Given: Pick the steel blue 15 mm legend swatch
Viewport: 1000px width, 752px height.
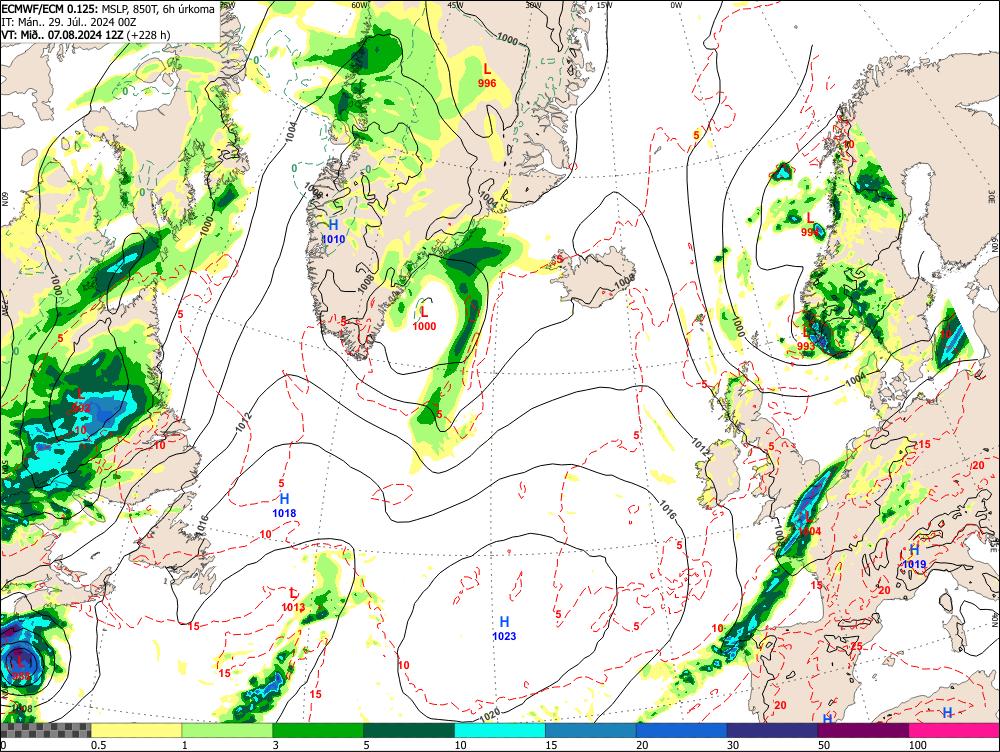Looking at the screenshot, I should coord(591,730).
